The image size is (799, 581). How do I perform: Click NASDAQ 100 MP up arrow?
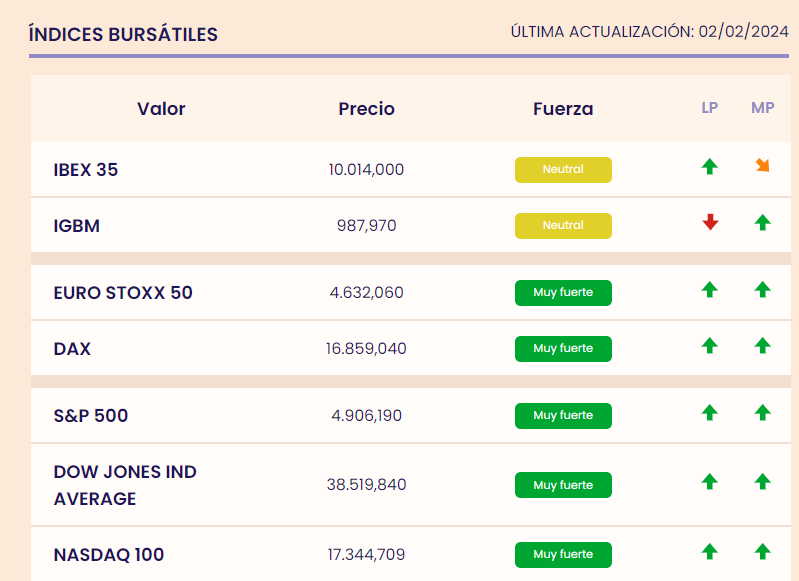click(762, 551)
